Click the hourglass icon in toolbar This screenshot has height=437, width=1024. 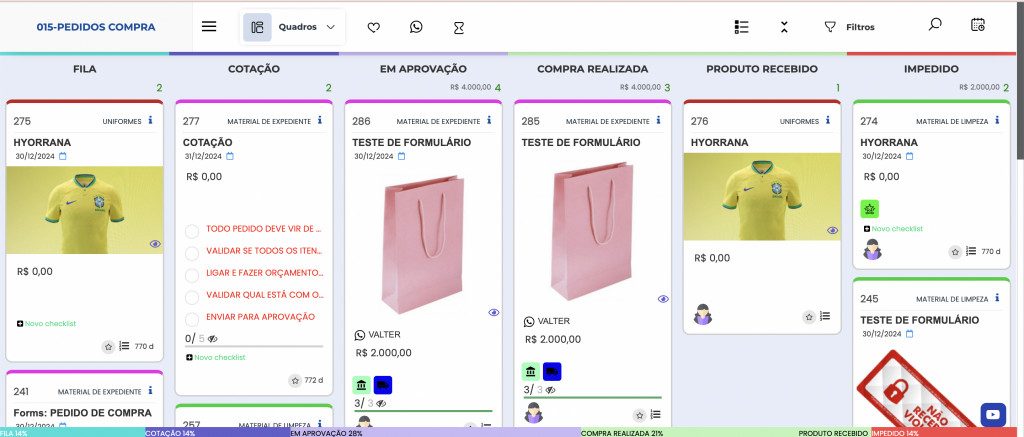(x=458, y=28)
